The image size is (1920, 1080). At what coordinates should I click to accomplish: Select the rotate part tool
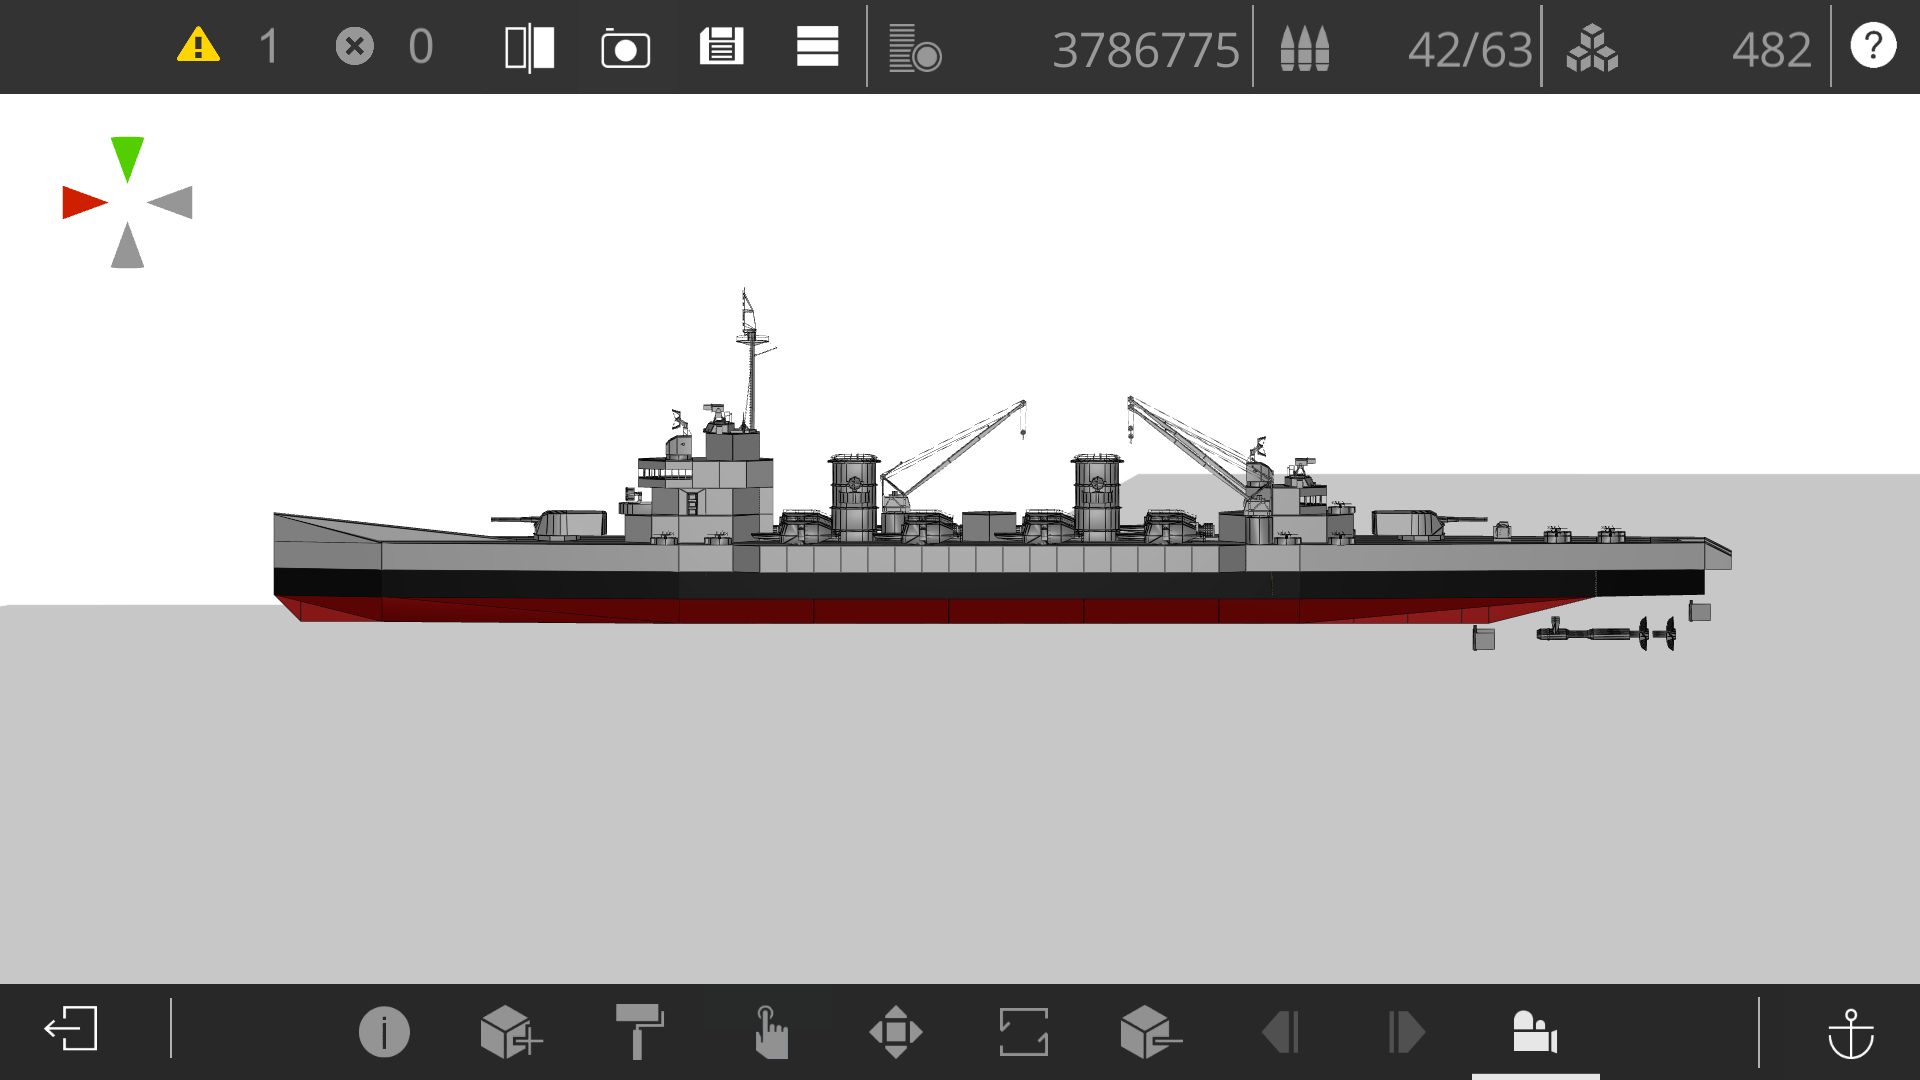1023,1031
